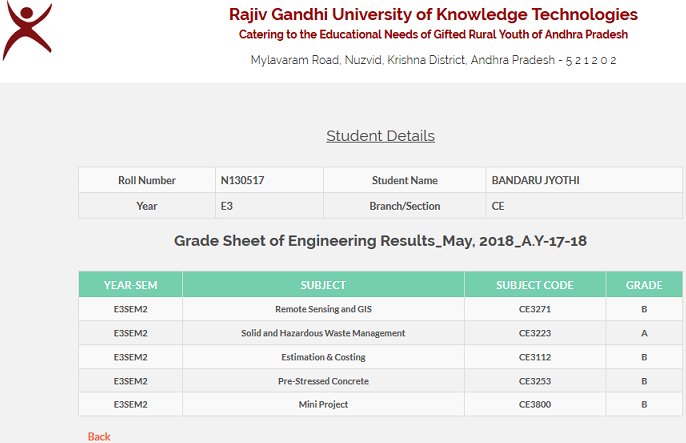Click the Grade Sheet of Engineering Results heading
Screen dimensions: 686x443
click(x=381, y=241)
